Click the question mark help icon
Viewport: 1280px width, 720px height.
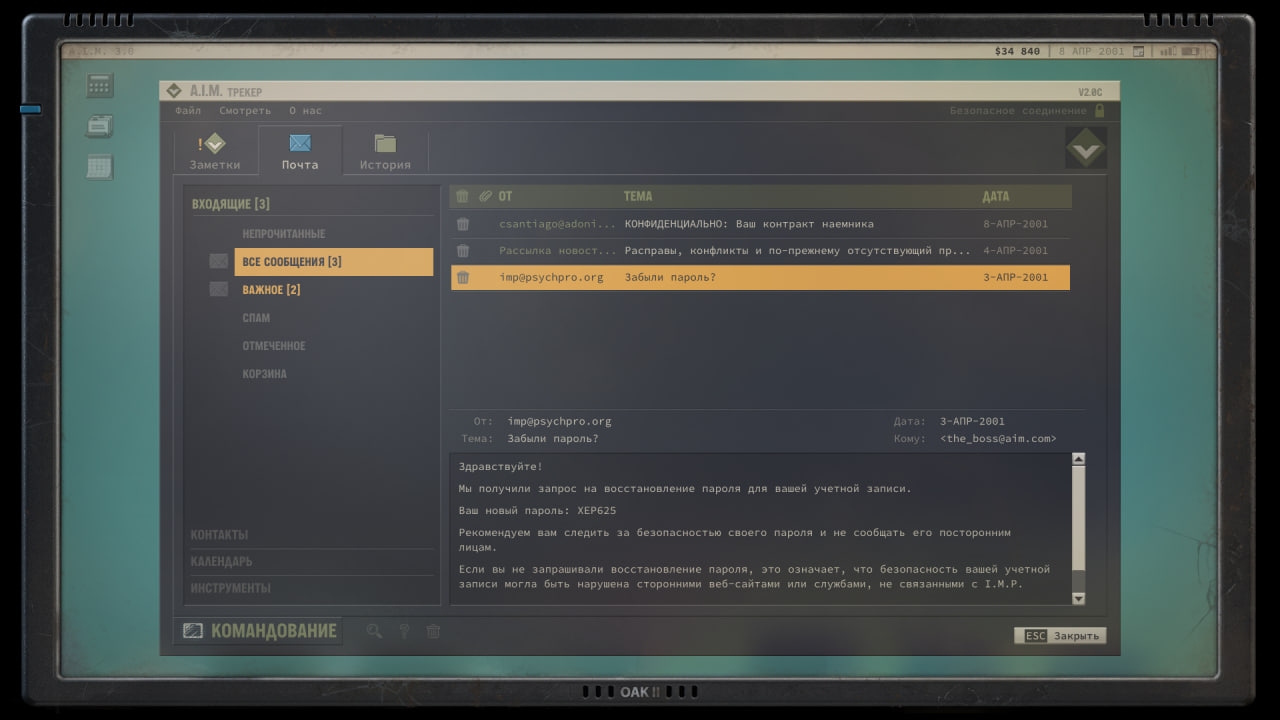pos(404,631)
